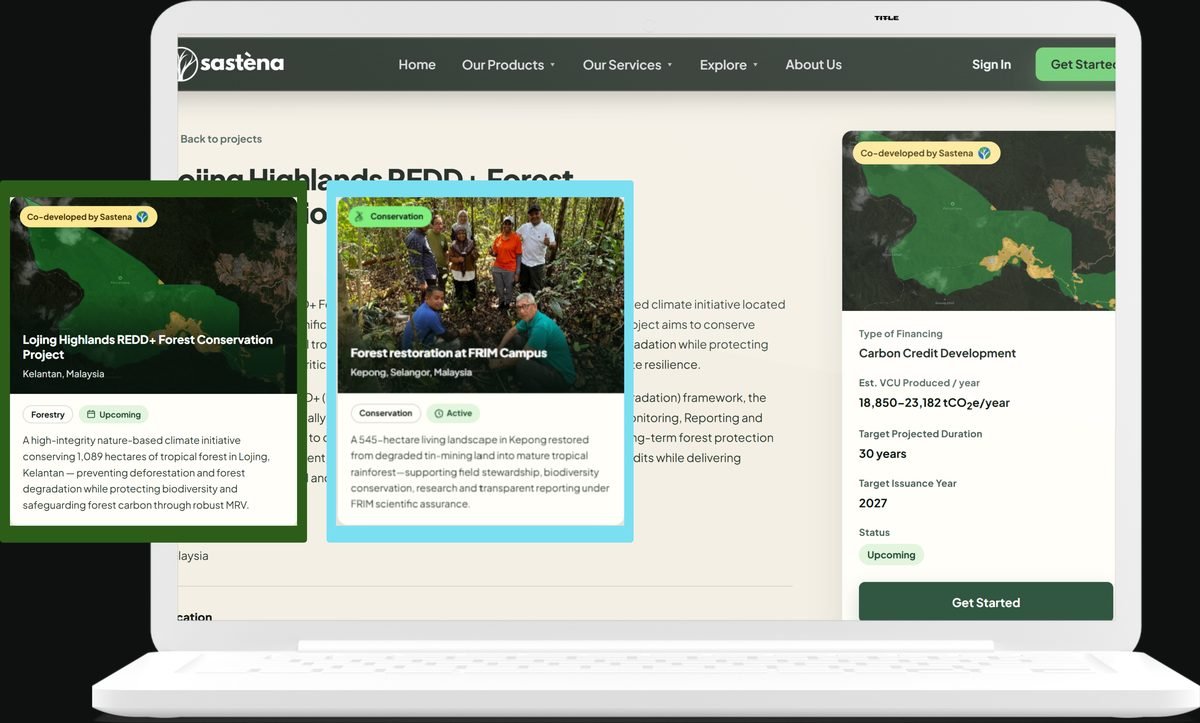Screen dimensions: 1200x723
Task: Click the Sign In link
Action: pyautogui.click(x=991, y=65)
